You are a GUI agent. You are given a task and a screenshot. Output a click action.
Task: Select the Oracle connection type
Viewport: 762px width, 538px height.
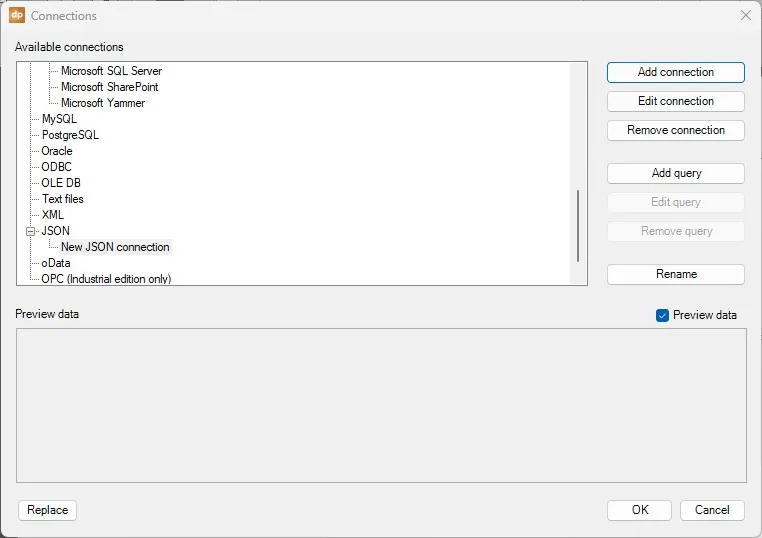(56, 151)
